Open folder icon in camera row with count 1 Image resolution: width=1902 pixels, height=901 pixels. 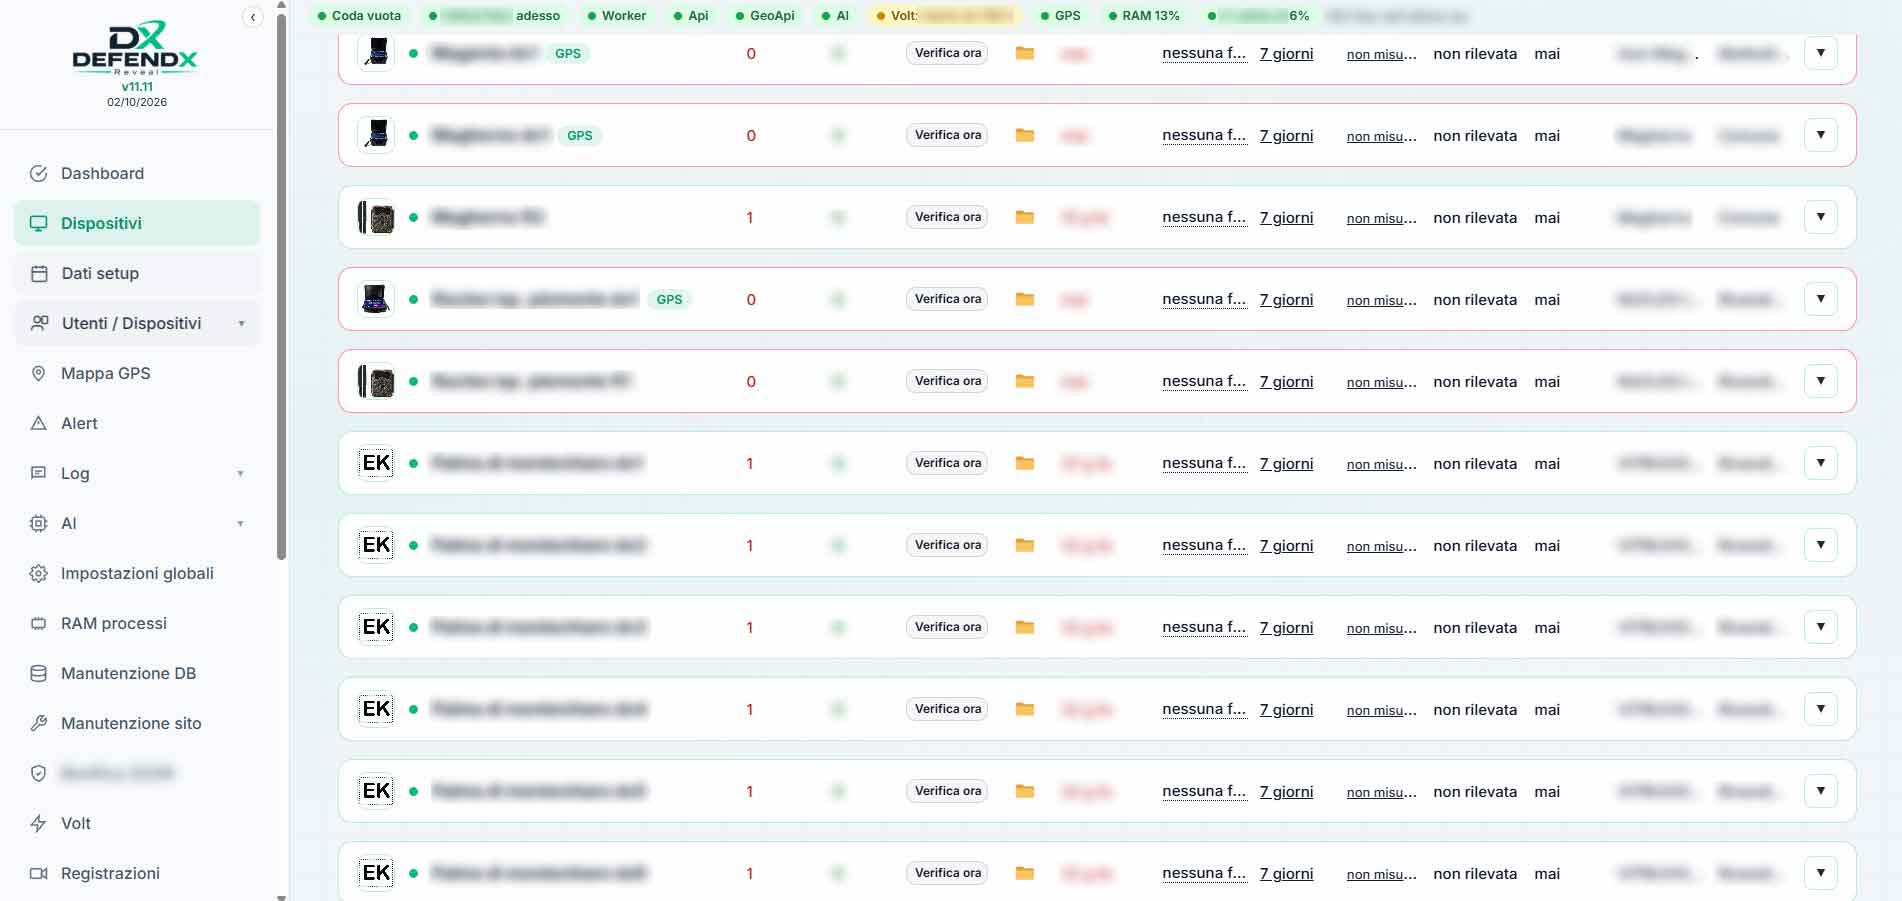1025,217
